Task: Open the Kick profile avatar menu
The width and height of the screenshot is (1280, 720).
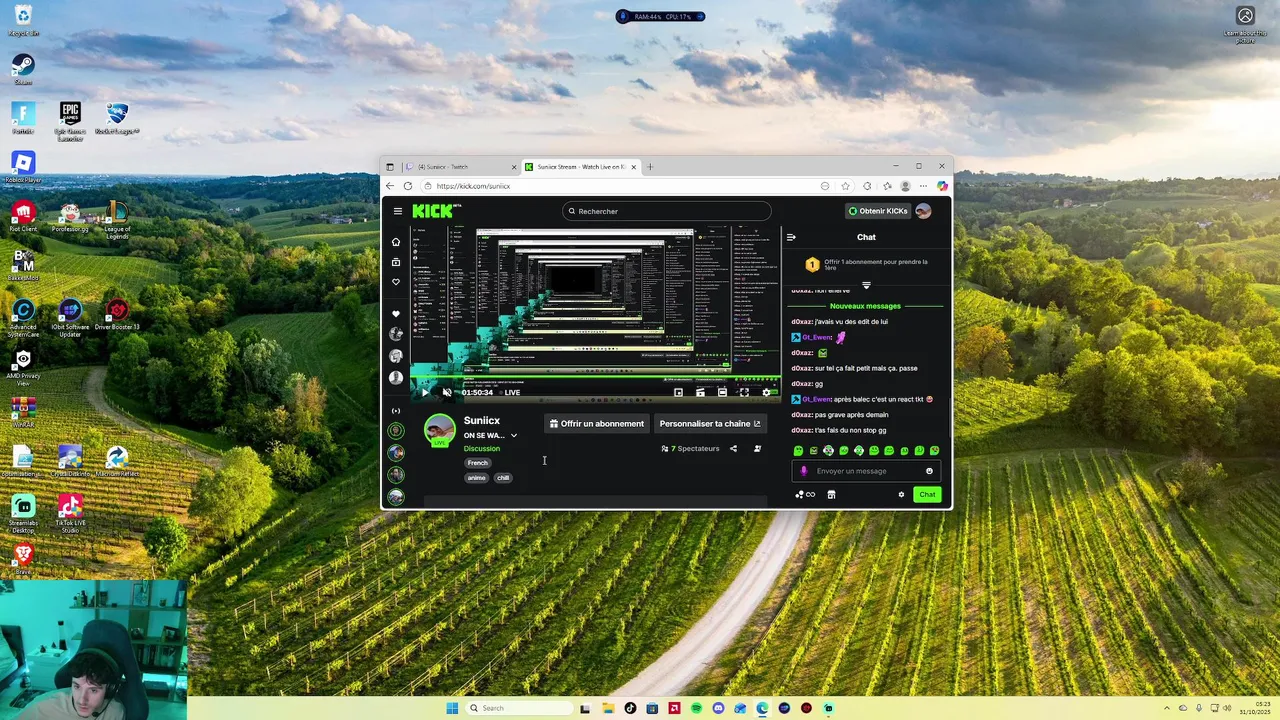Action: point(923,211)
